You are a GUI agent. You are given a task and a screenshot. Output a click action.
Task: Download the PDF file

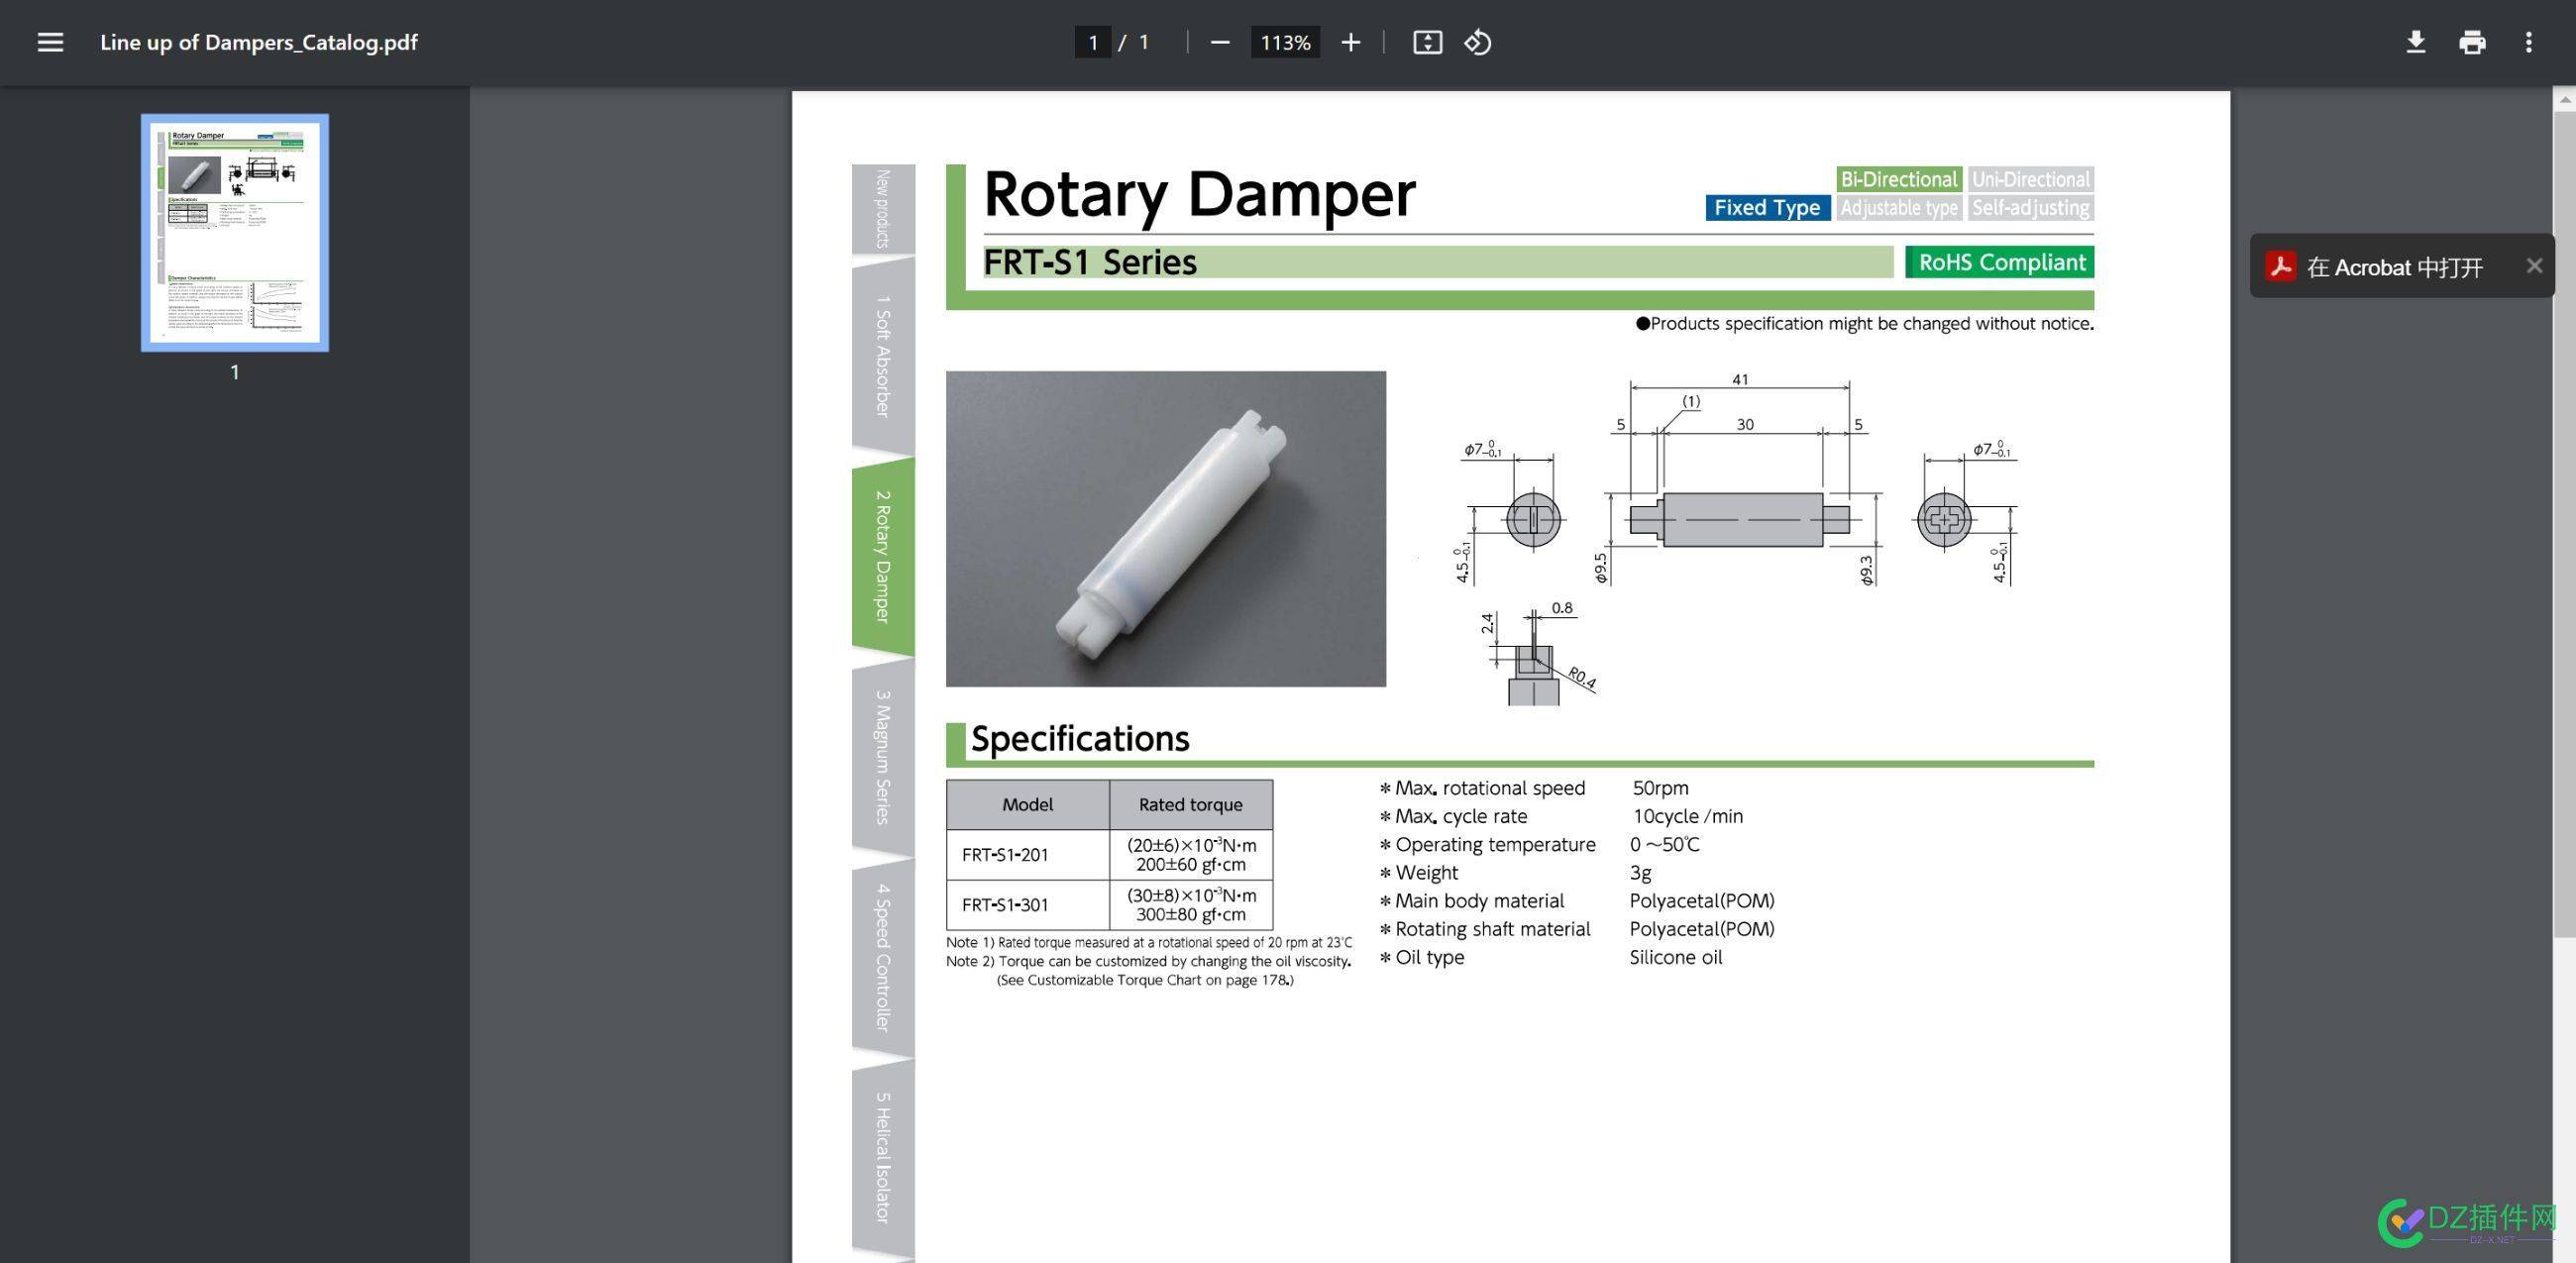point(2415,42)
